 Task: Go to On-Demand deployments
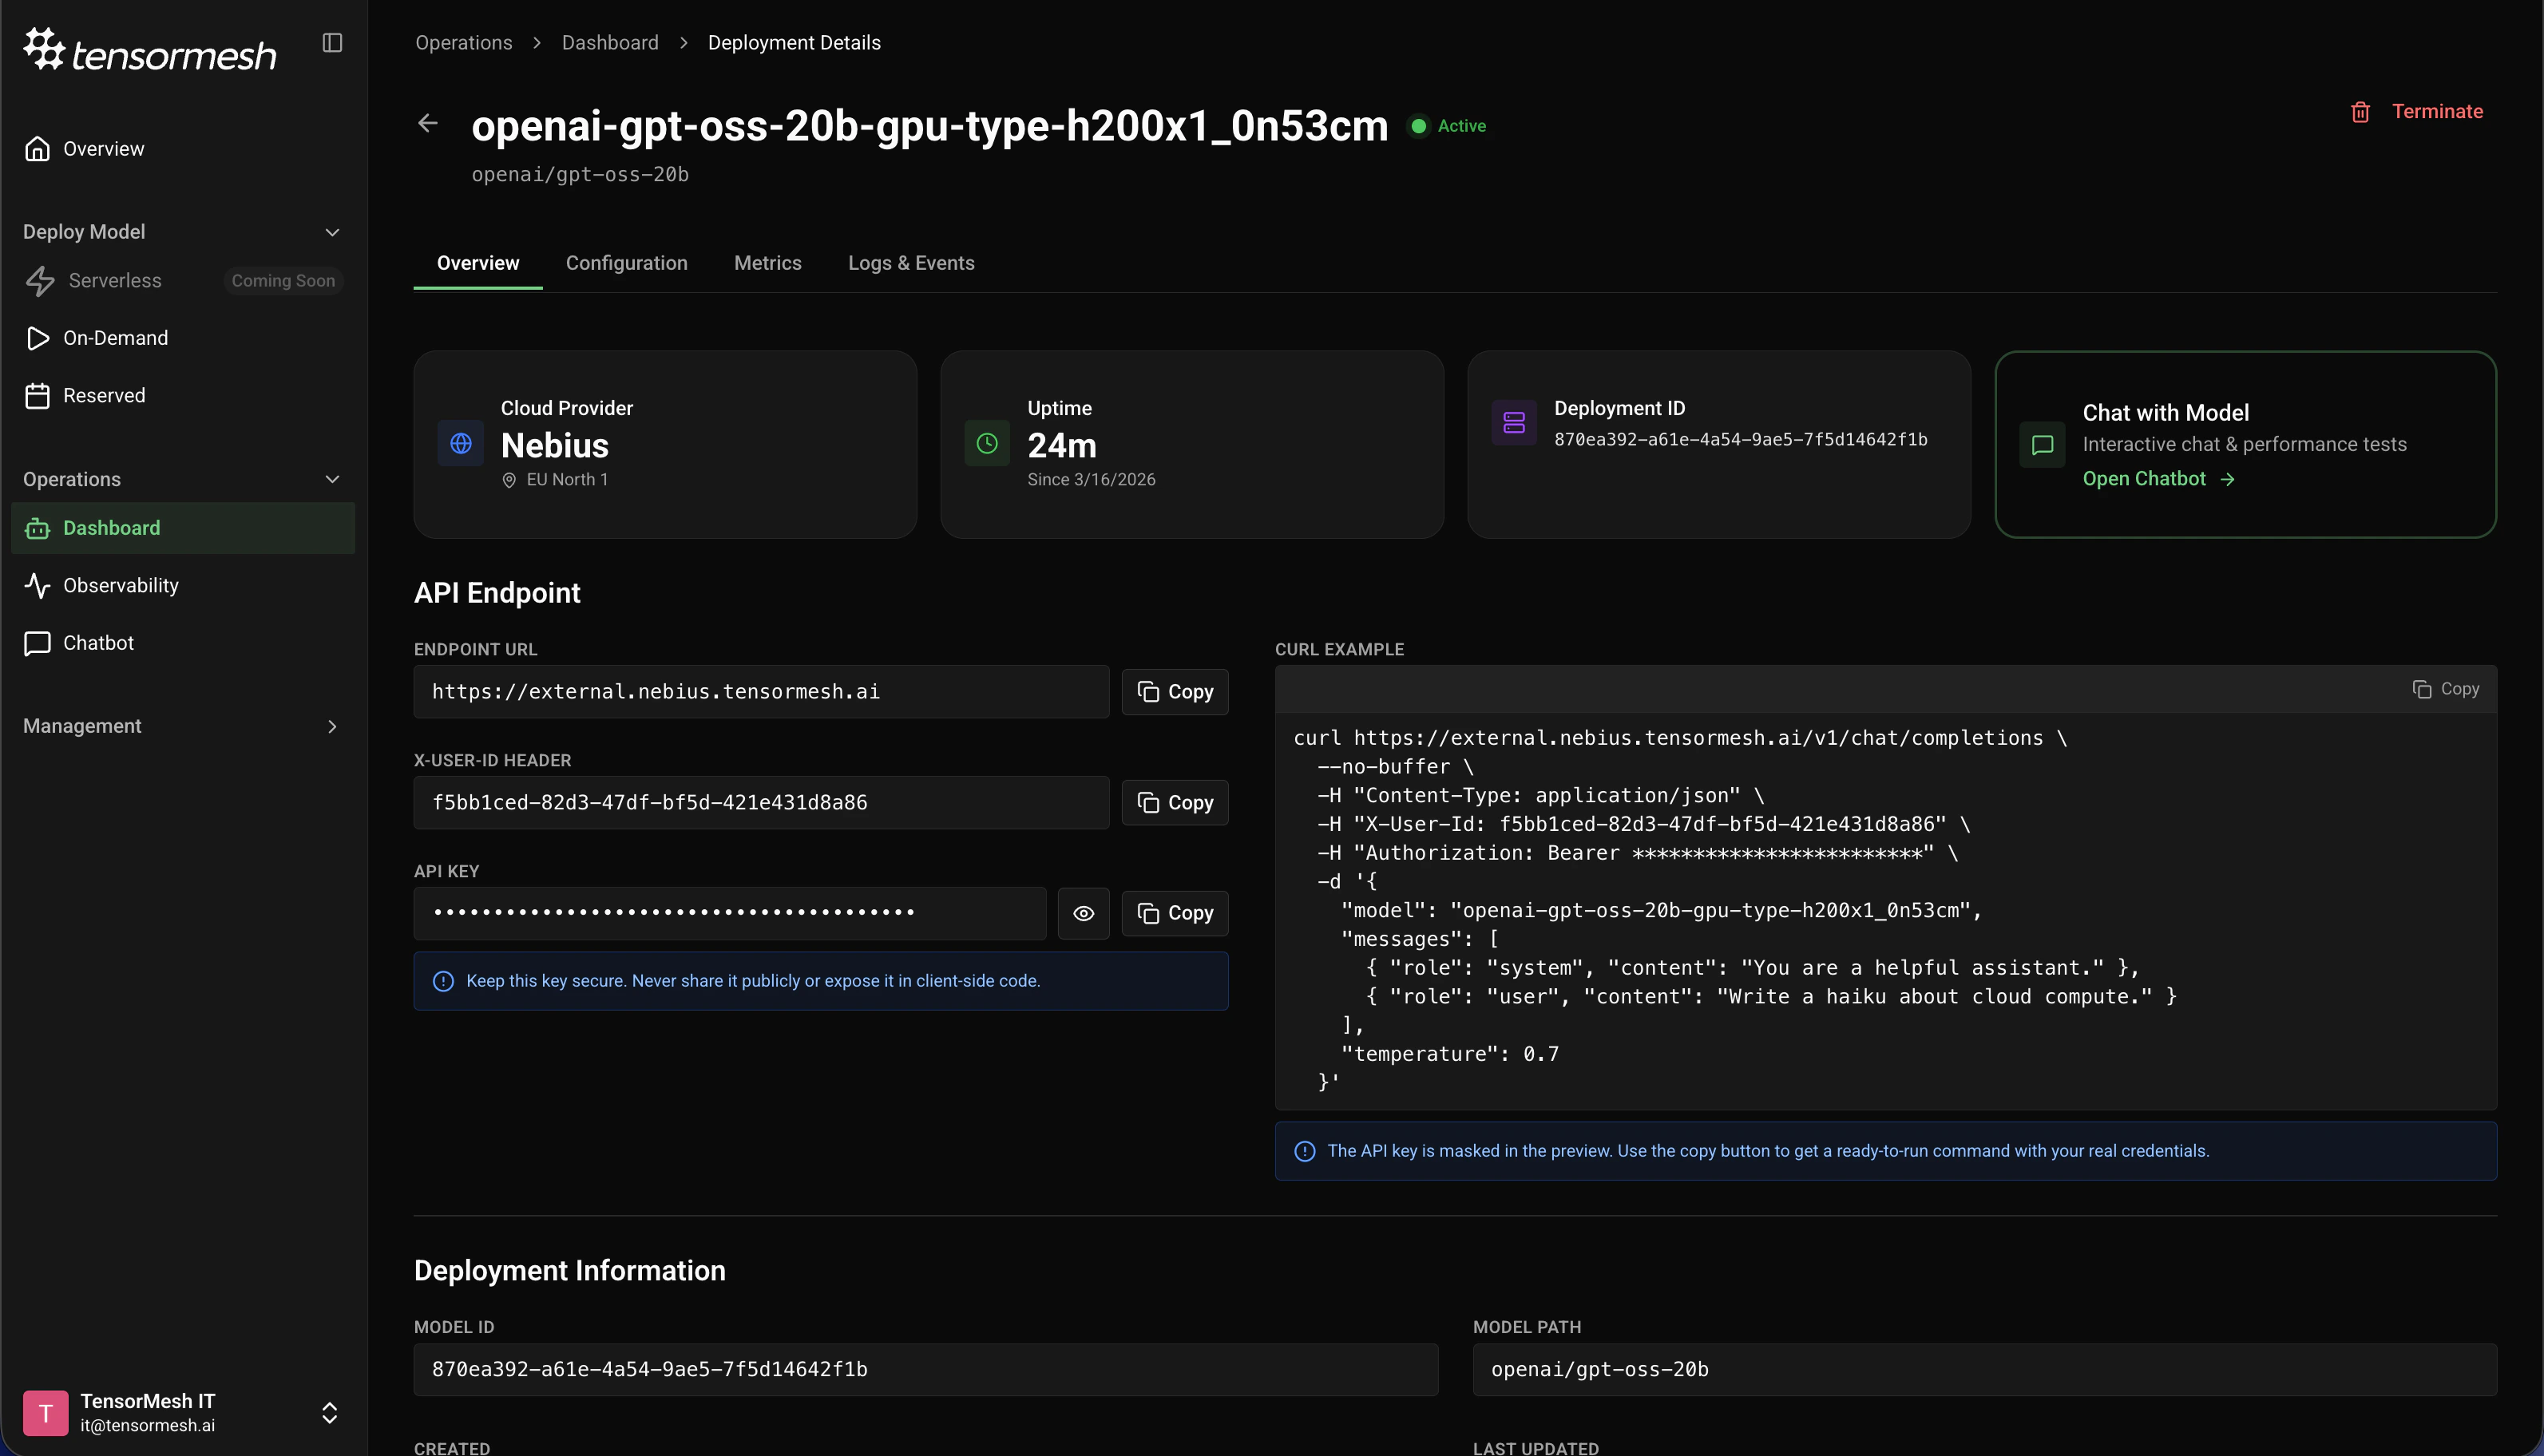pos(115,338)
